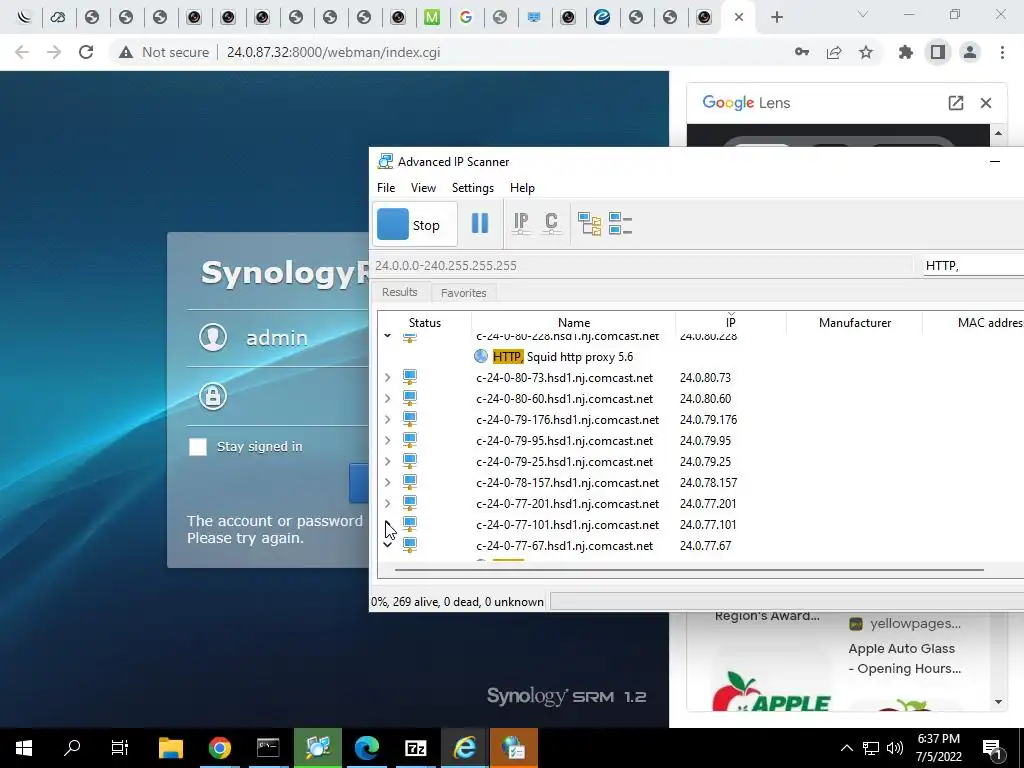Open File Explorer from the taskbar
The height and width of the screenshot is (768, 1024).
point(170,748)
